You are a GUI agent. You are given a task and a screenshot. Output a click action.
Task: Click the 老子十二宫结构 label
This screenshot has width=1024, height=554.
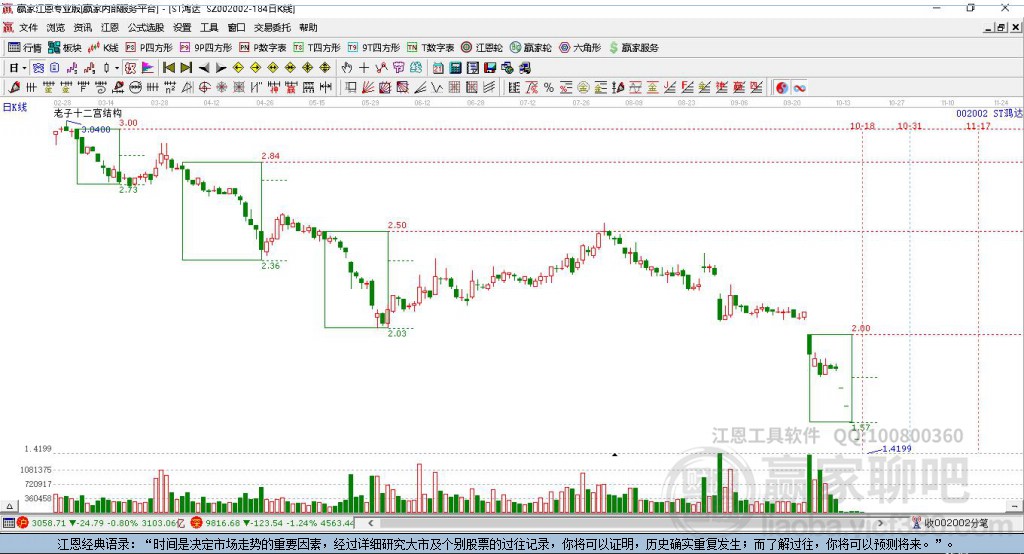(88, 113)
